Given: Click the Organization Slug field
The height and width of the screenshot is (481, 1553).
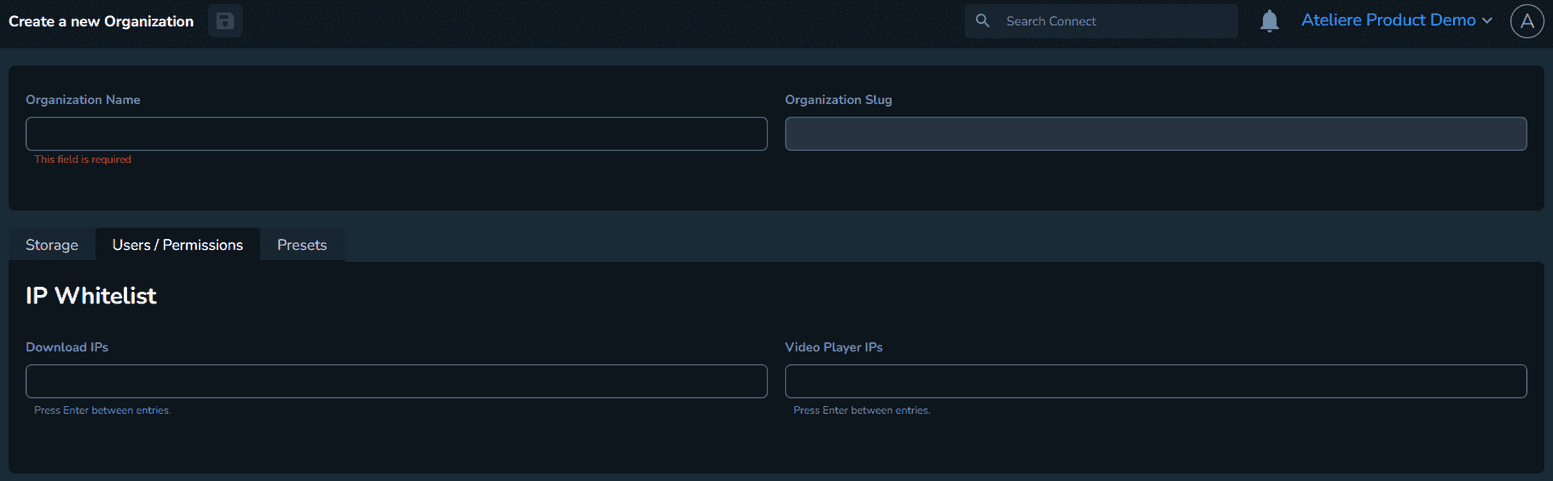Looking at the screenshot, I should [1155, 134].
